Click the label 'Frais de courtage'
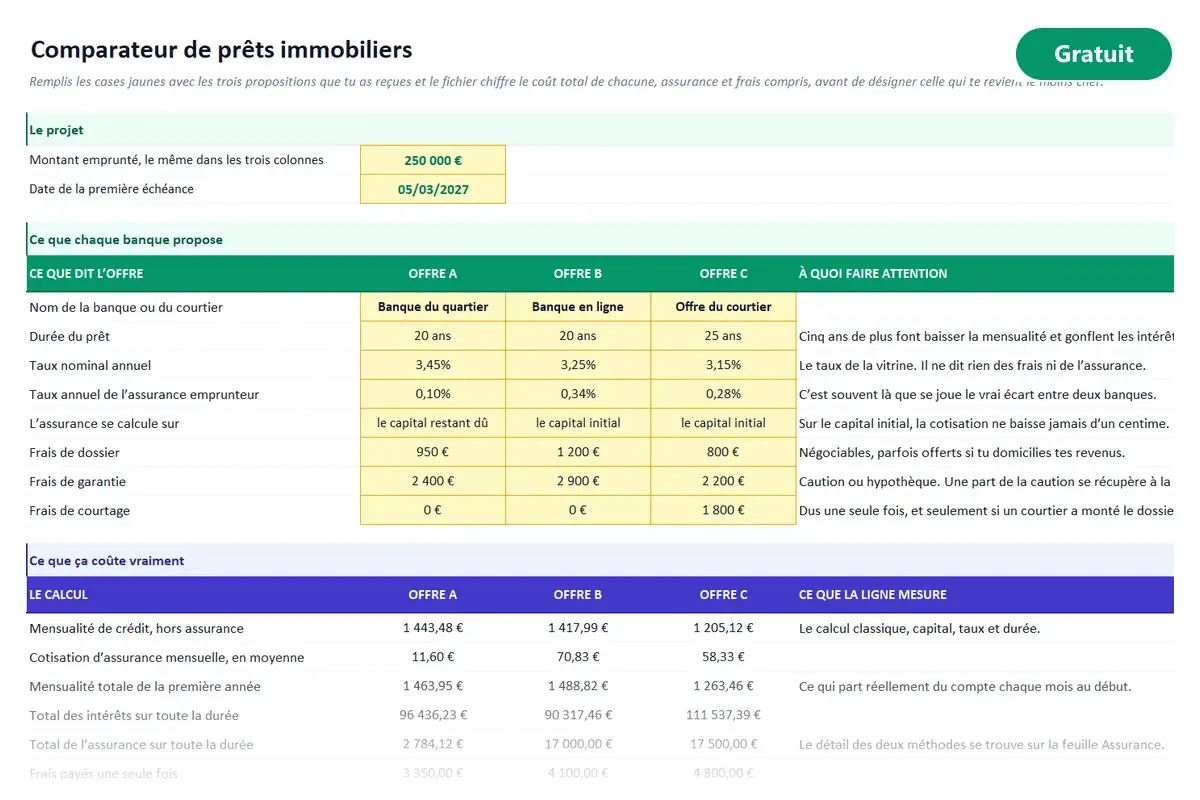Image resolution: width=1200 pixels, height=800 pixels. (x=80, y=511)
